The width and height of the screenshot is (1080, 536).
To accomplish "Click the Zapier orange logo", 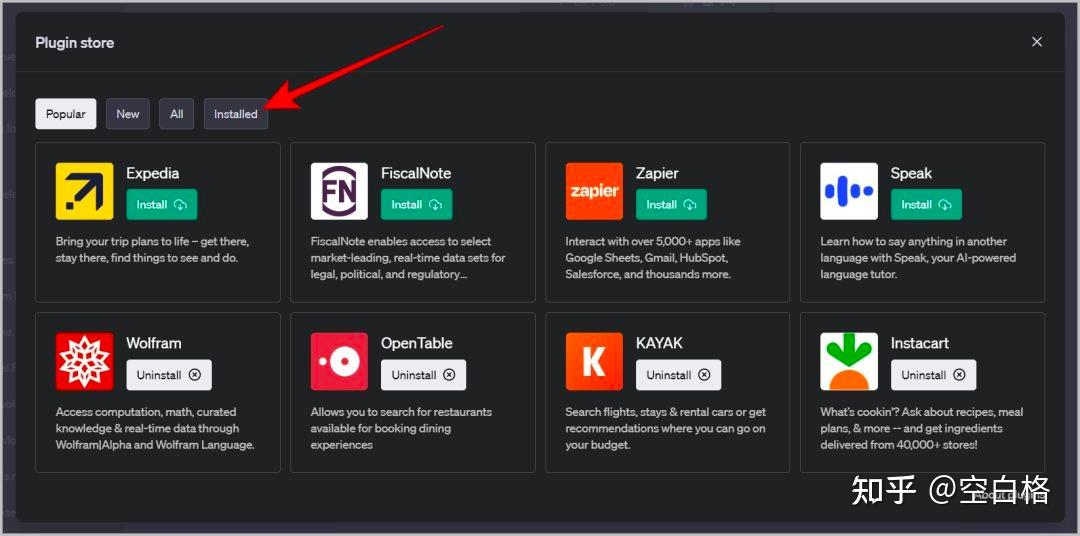I will pos(594,191).
